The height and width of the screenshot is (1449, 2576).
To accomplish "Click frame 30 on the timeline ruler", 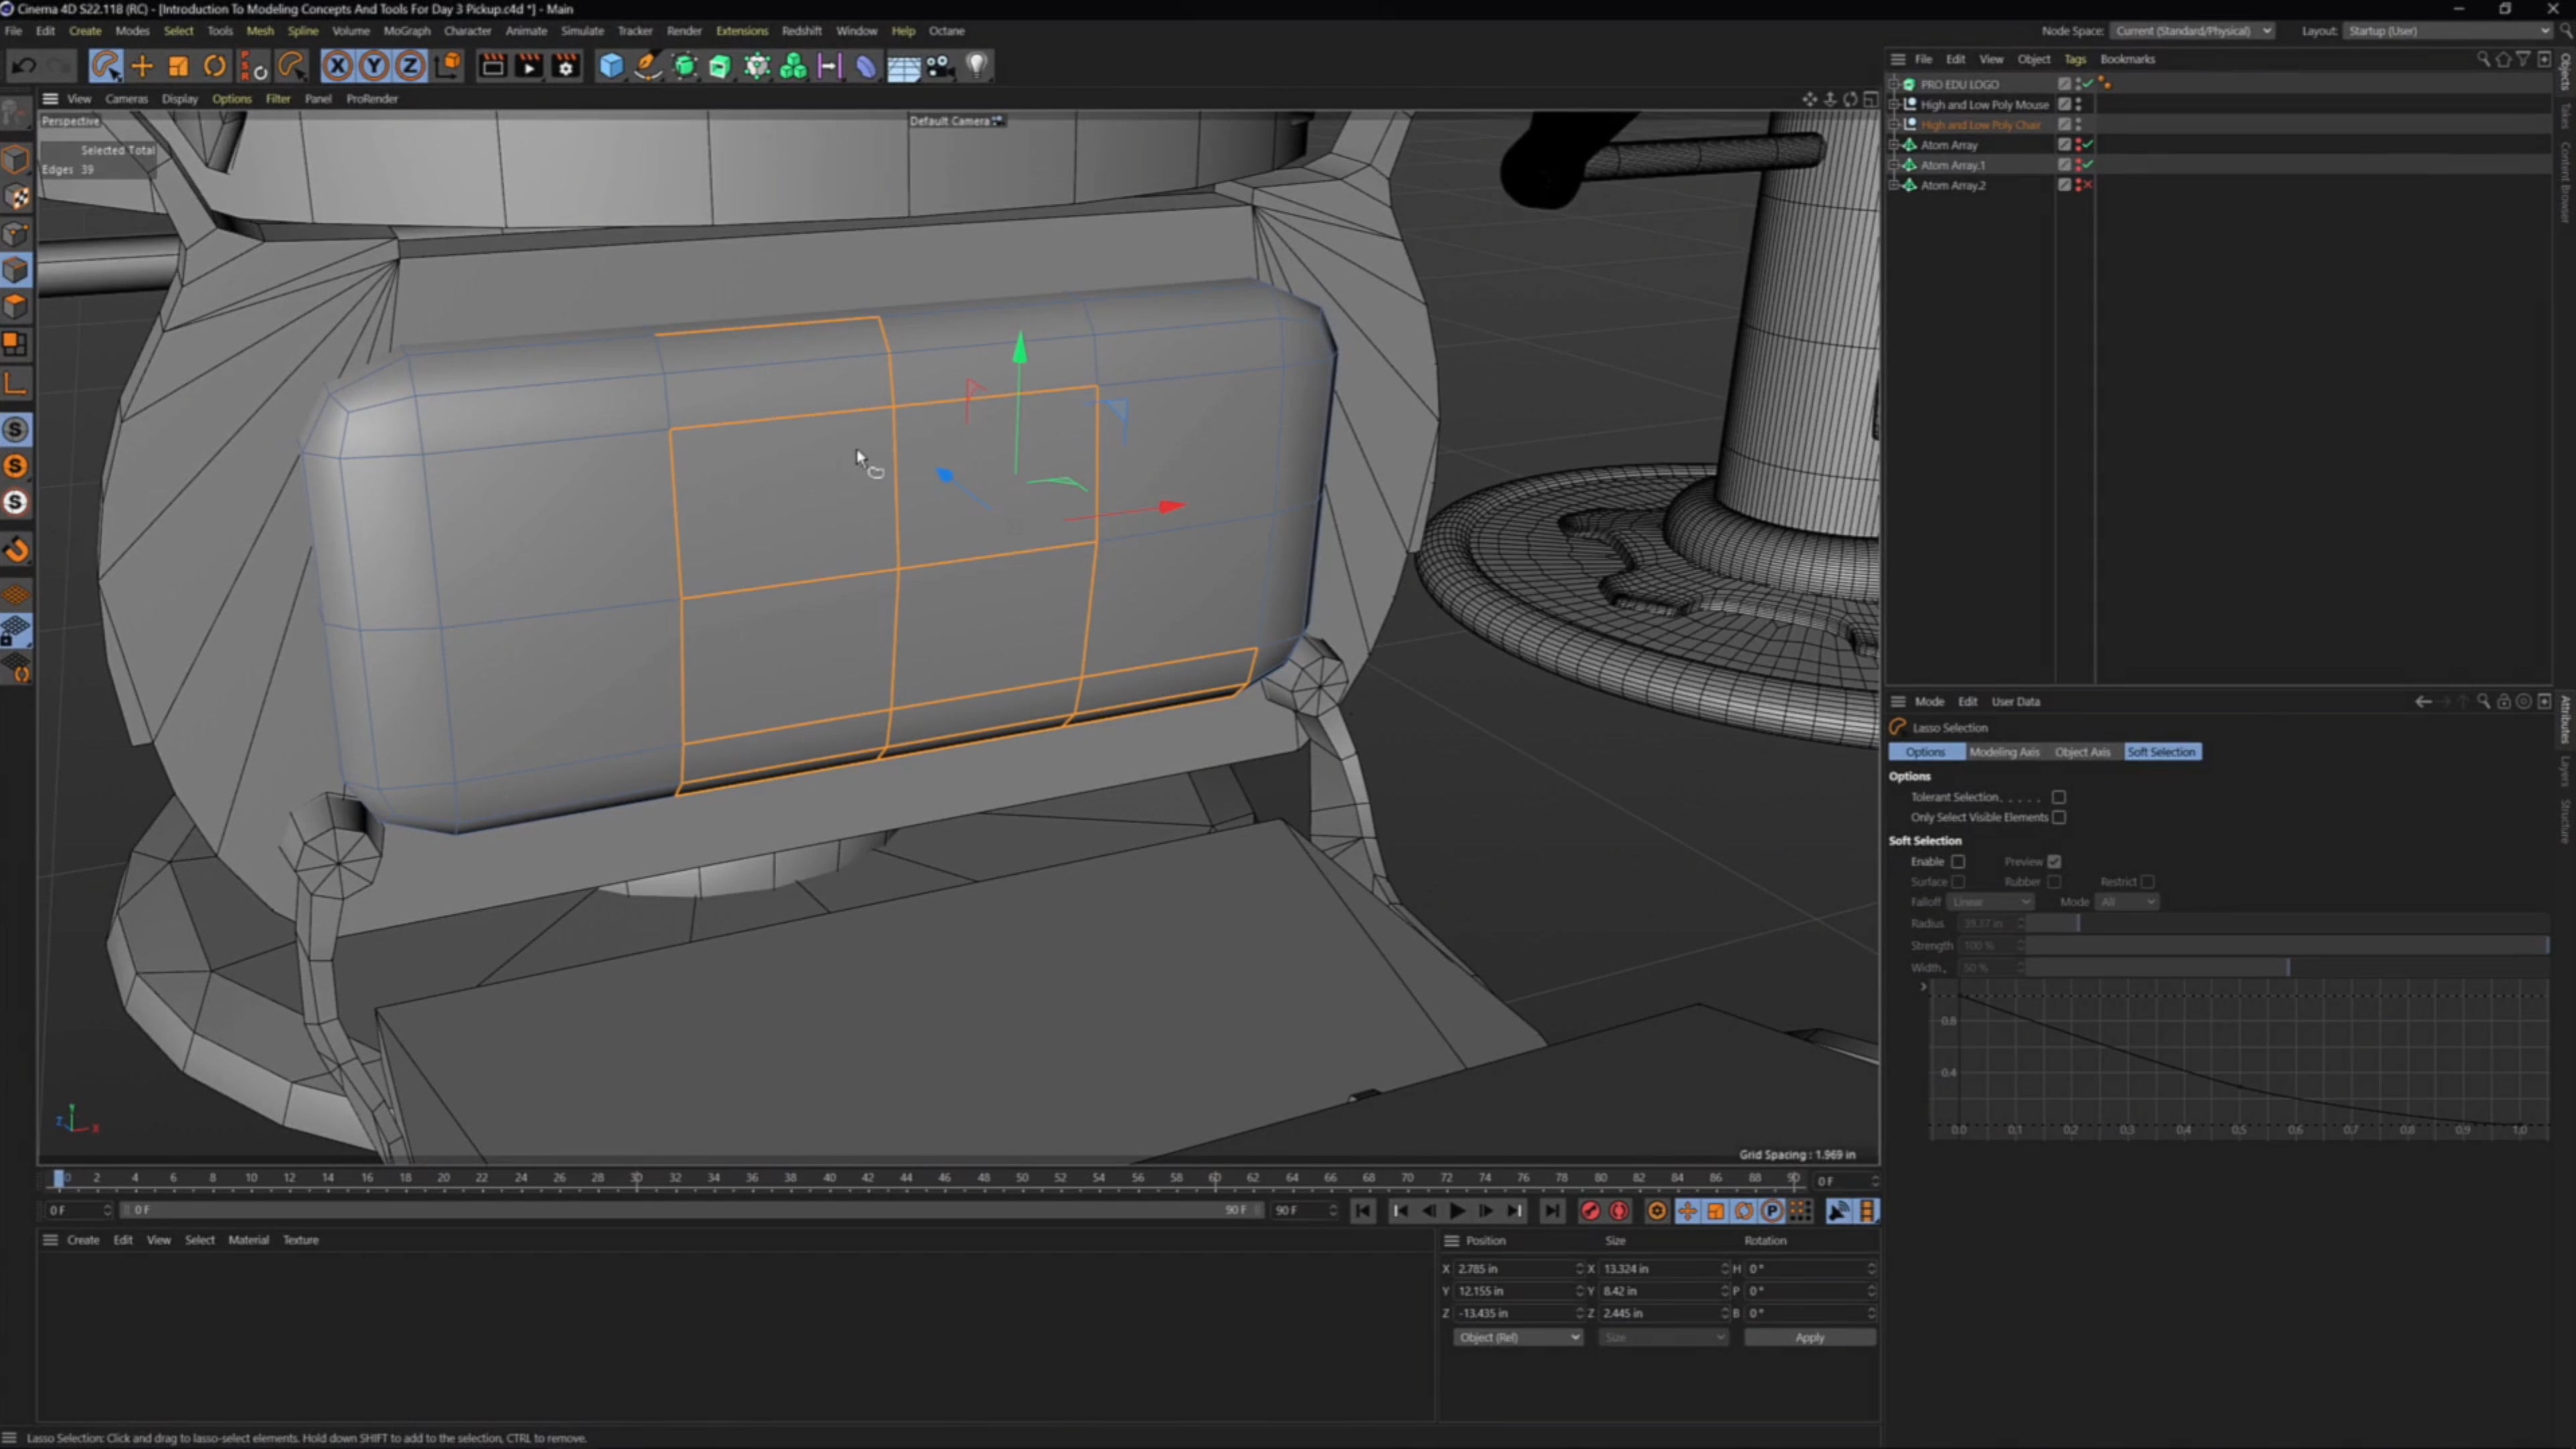I will click(636, 1178).
